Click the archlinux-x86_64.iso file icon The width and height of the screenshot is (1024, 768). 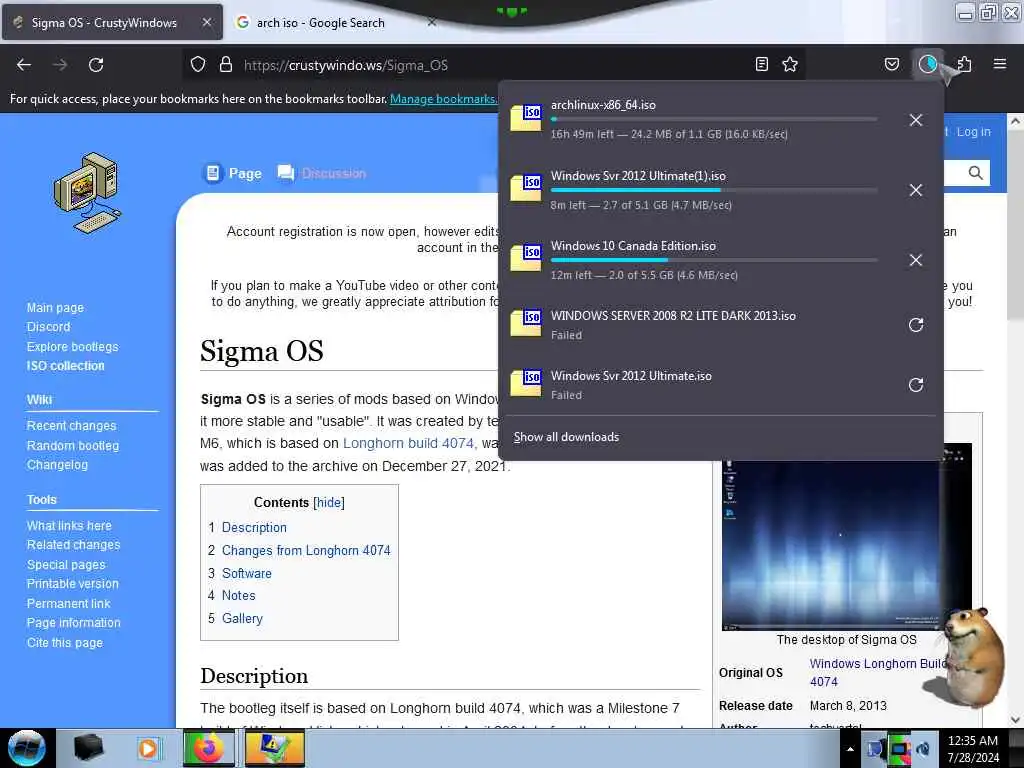[x=526, y=118]
